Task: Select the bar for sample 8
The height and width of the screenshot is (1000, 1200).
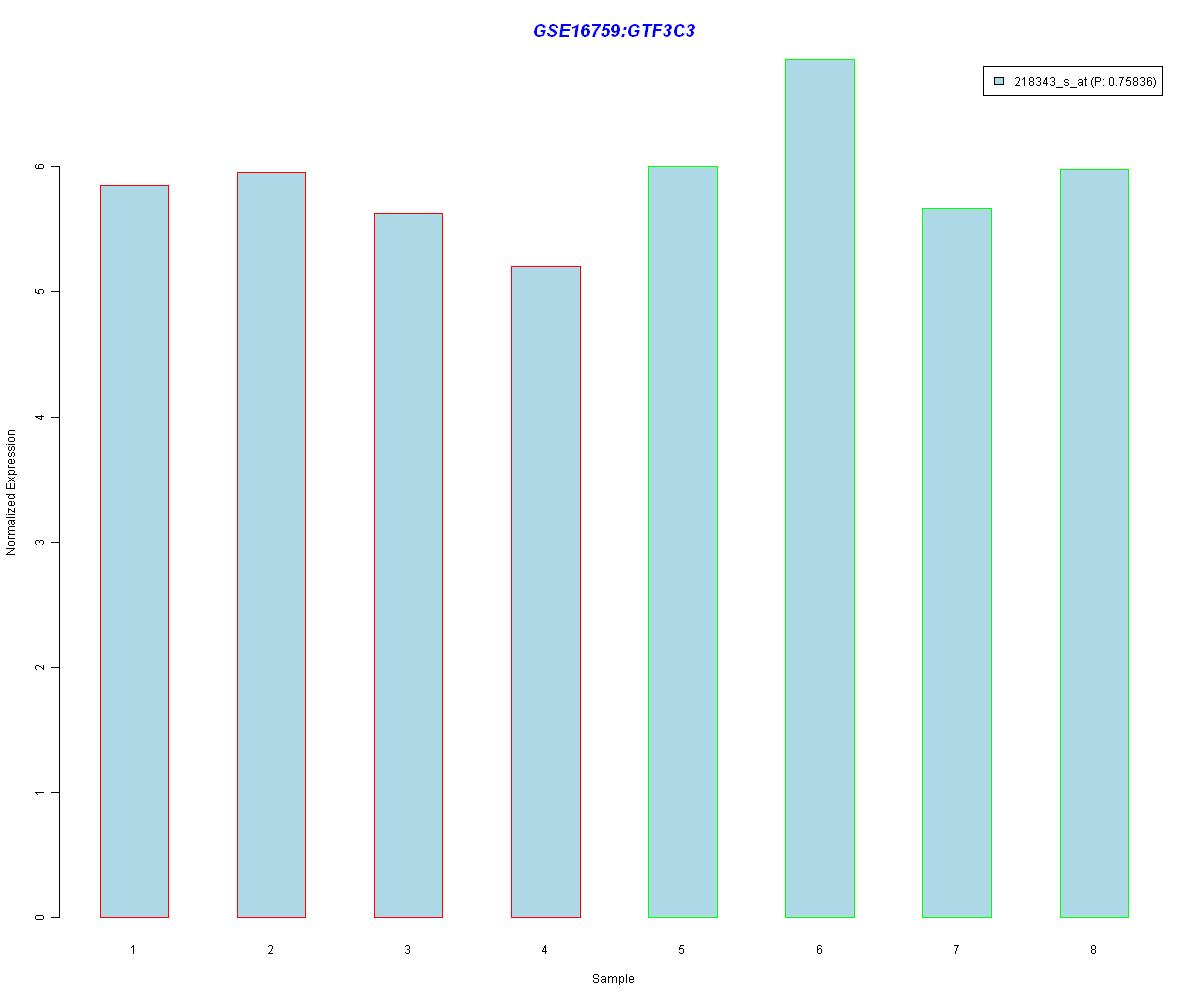Action: point(1094,543)
